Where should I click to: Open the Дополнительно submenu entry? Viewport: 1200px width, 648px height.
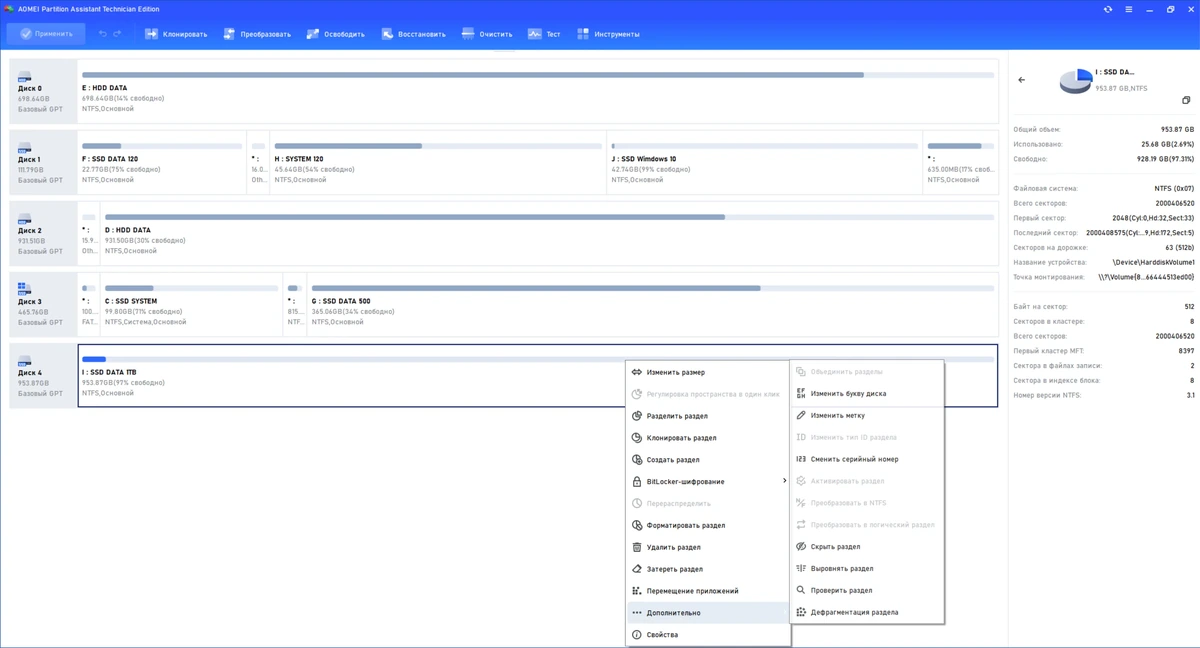click(x=708, y=613)
